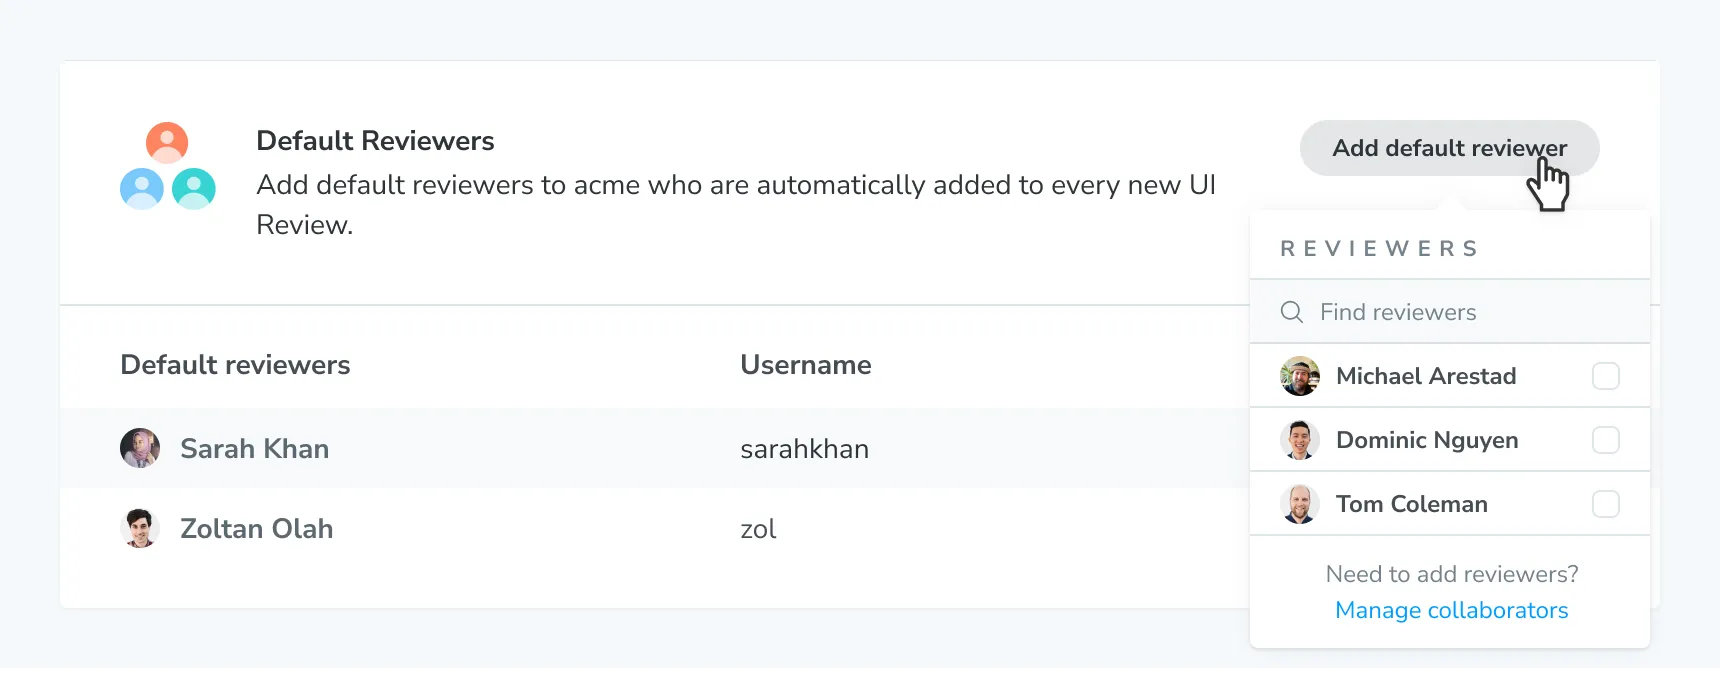Select the sarahkhan username text
Image resolution: width=1720 pixels, height=678 pixels.
coord(804,448)
